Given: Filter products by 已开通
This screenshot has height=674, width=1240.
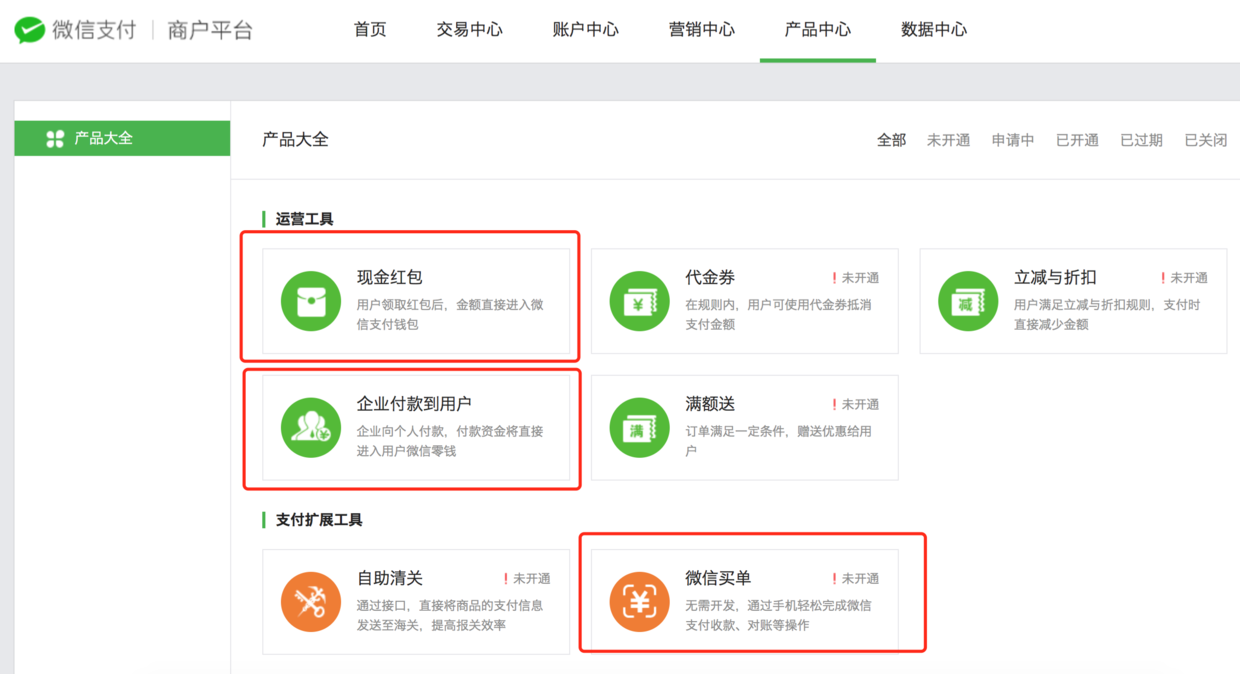Looking at the screenshot, I should pos(1077,140).
